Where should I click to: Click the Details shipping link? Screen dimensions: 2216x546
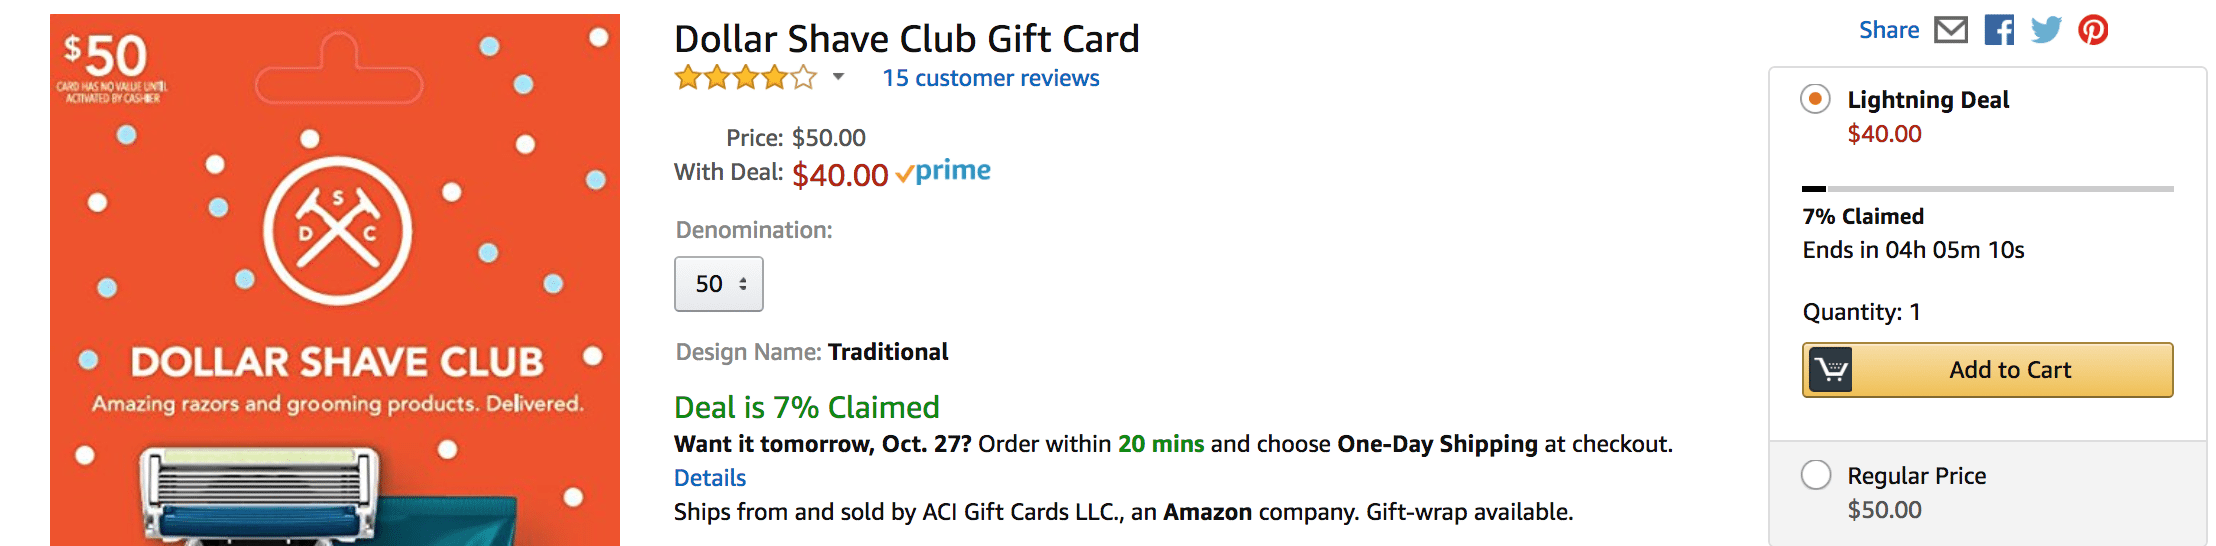[x=710, y=478]
